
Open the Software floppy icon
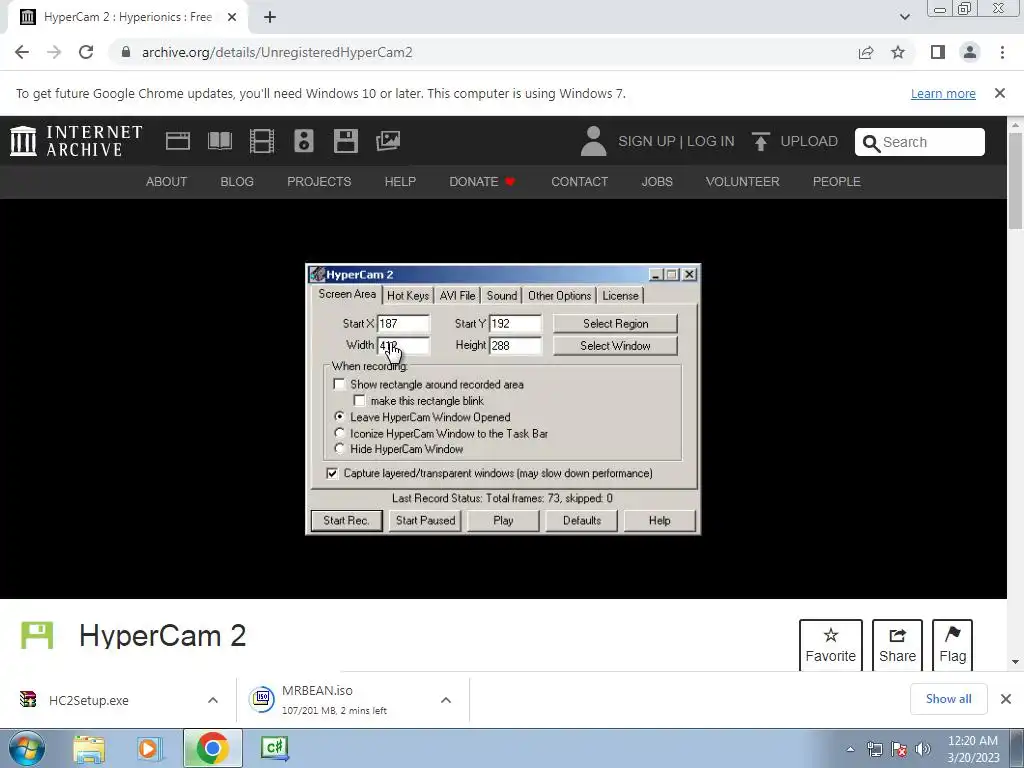345,141
